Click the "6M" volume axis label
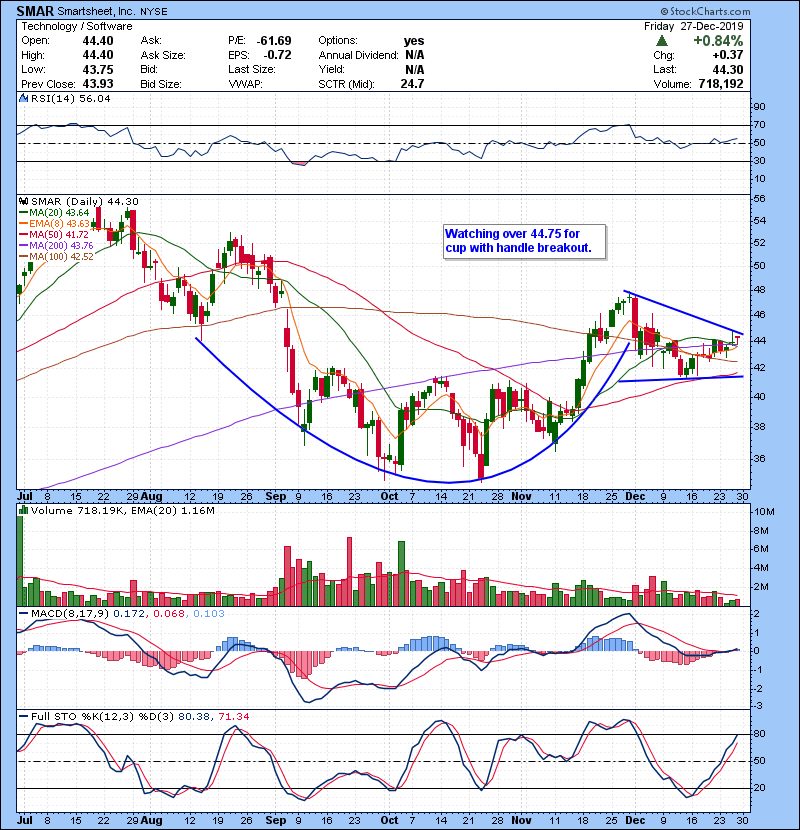 coord(761,548)
